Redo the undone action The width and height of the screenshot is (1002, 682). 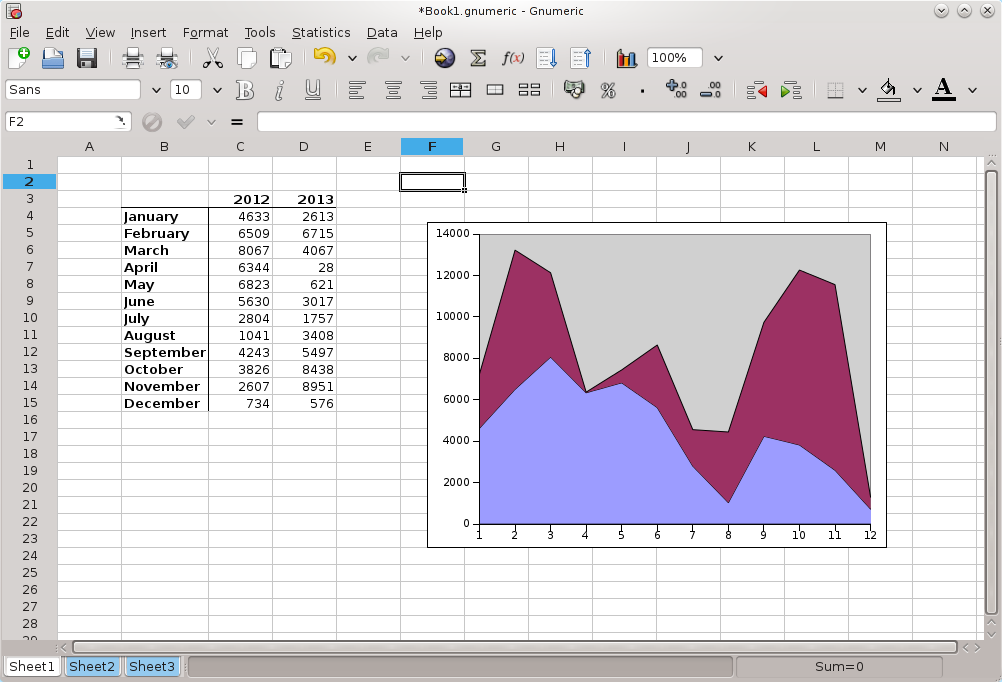(x=378, y=58)
